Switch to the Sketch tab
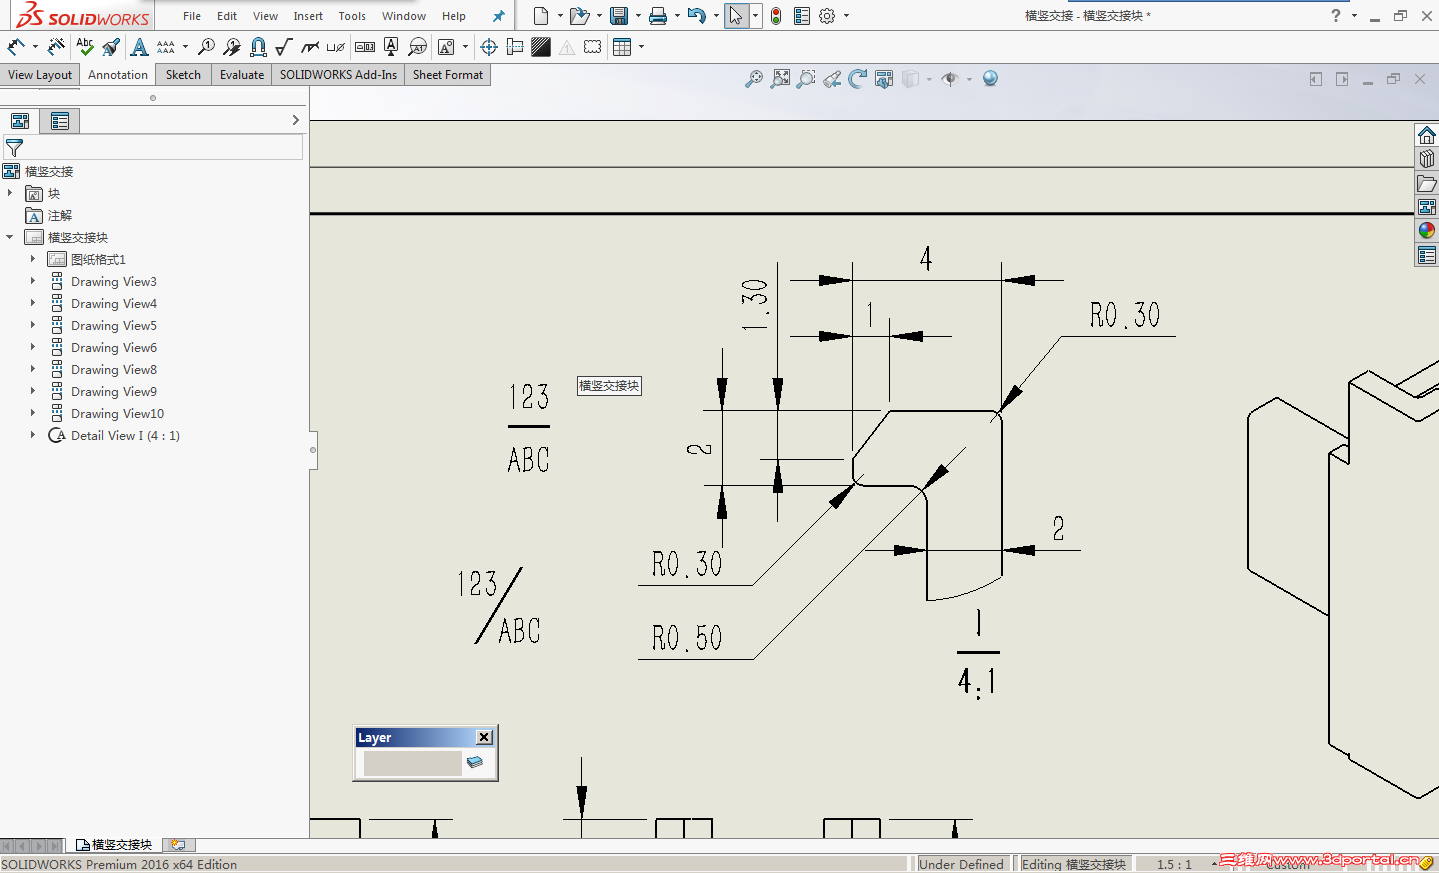1439x873 pixels. tap(183, 75)
